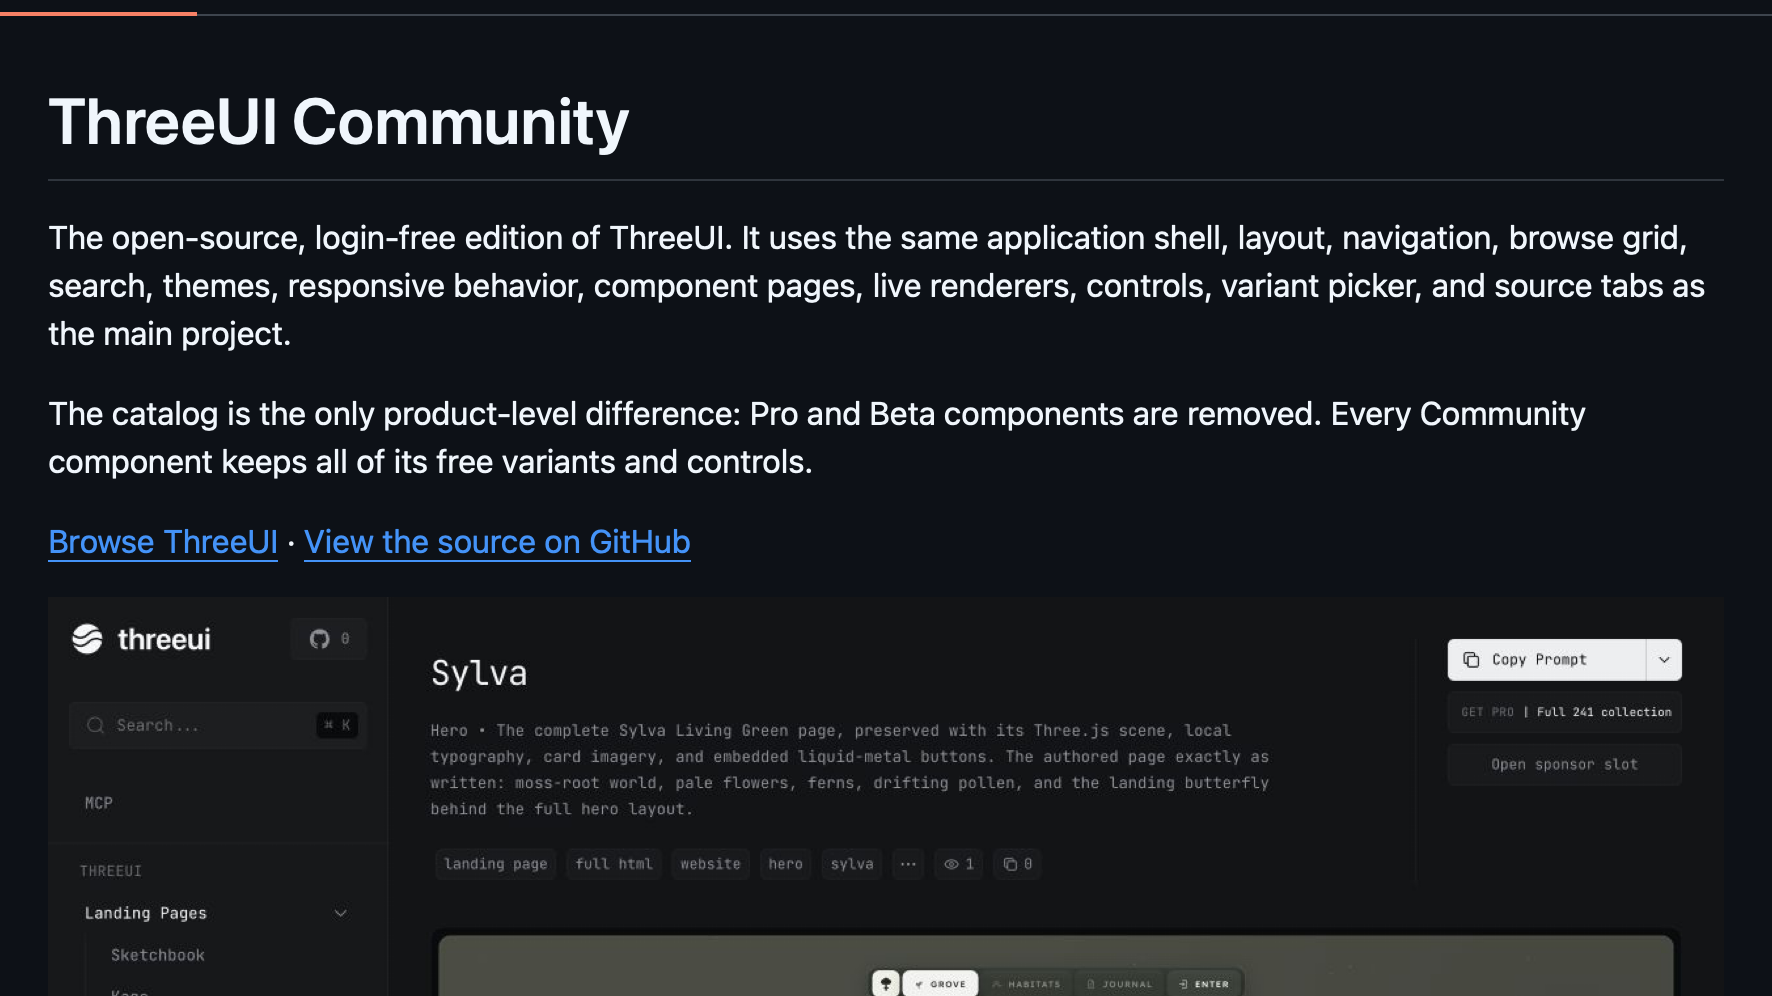
Task: Click the eye views counter chip
Action: point(959,864)
